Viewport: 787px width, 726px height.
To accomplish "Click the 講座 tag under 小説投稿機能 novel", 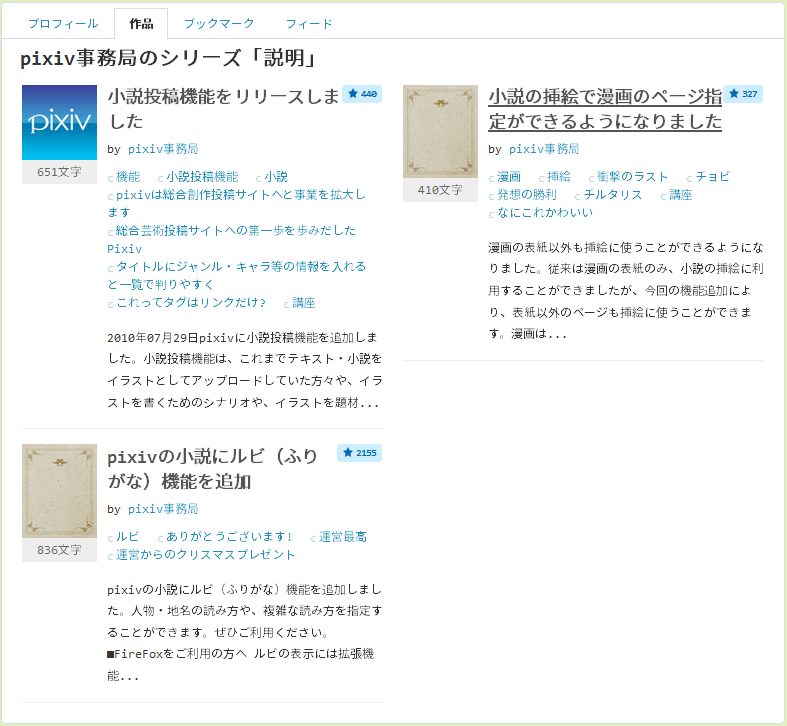I will (x=304, y=303).
